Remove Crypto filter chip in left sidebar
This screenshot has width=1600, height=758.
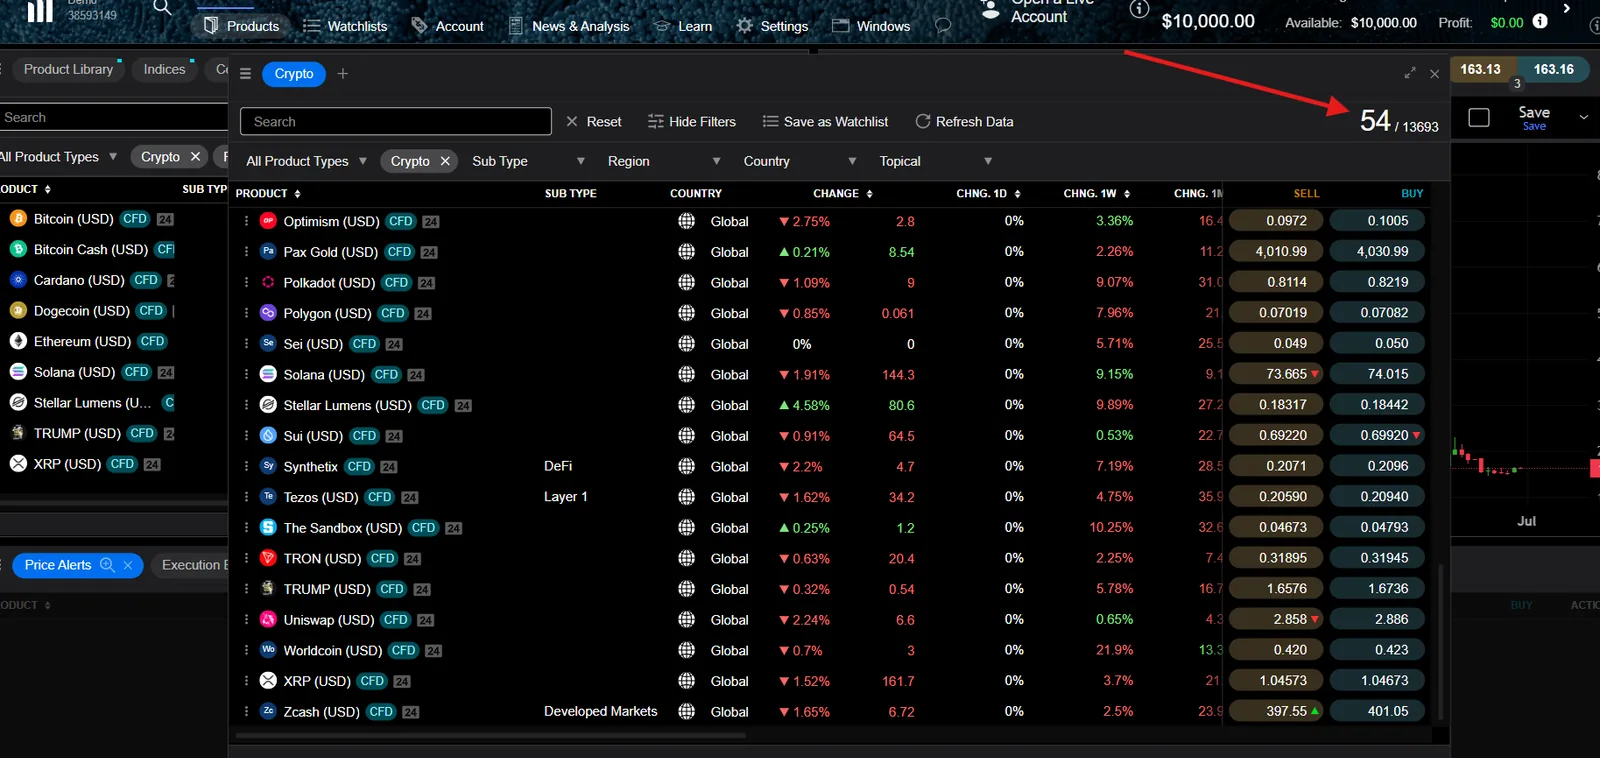coord(195,157)
